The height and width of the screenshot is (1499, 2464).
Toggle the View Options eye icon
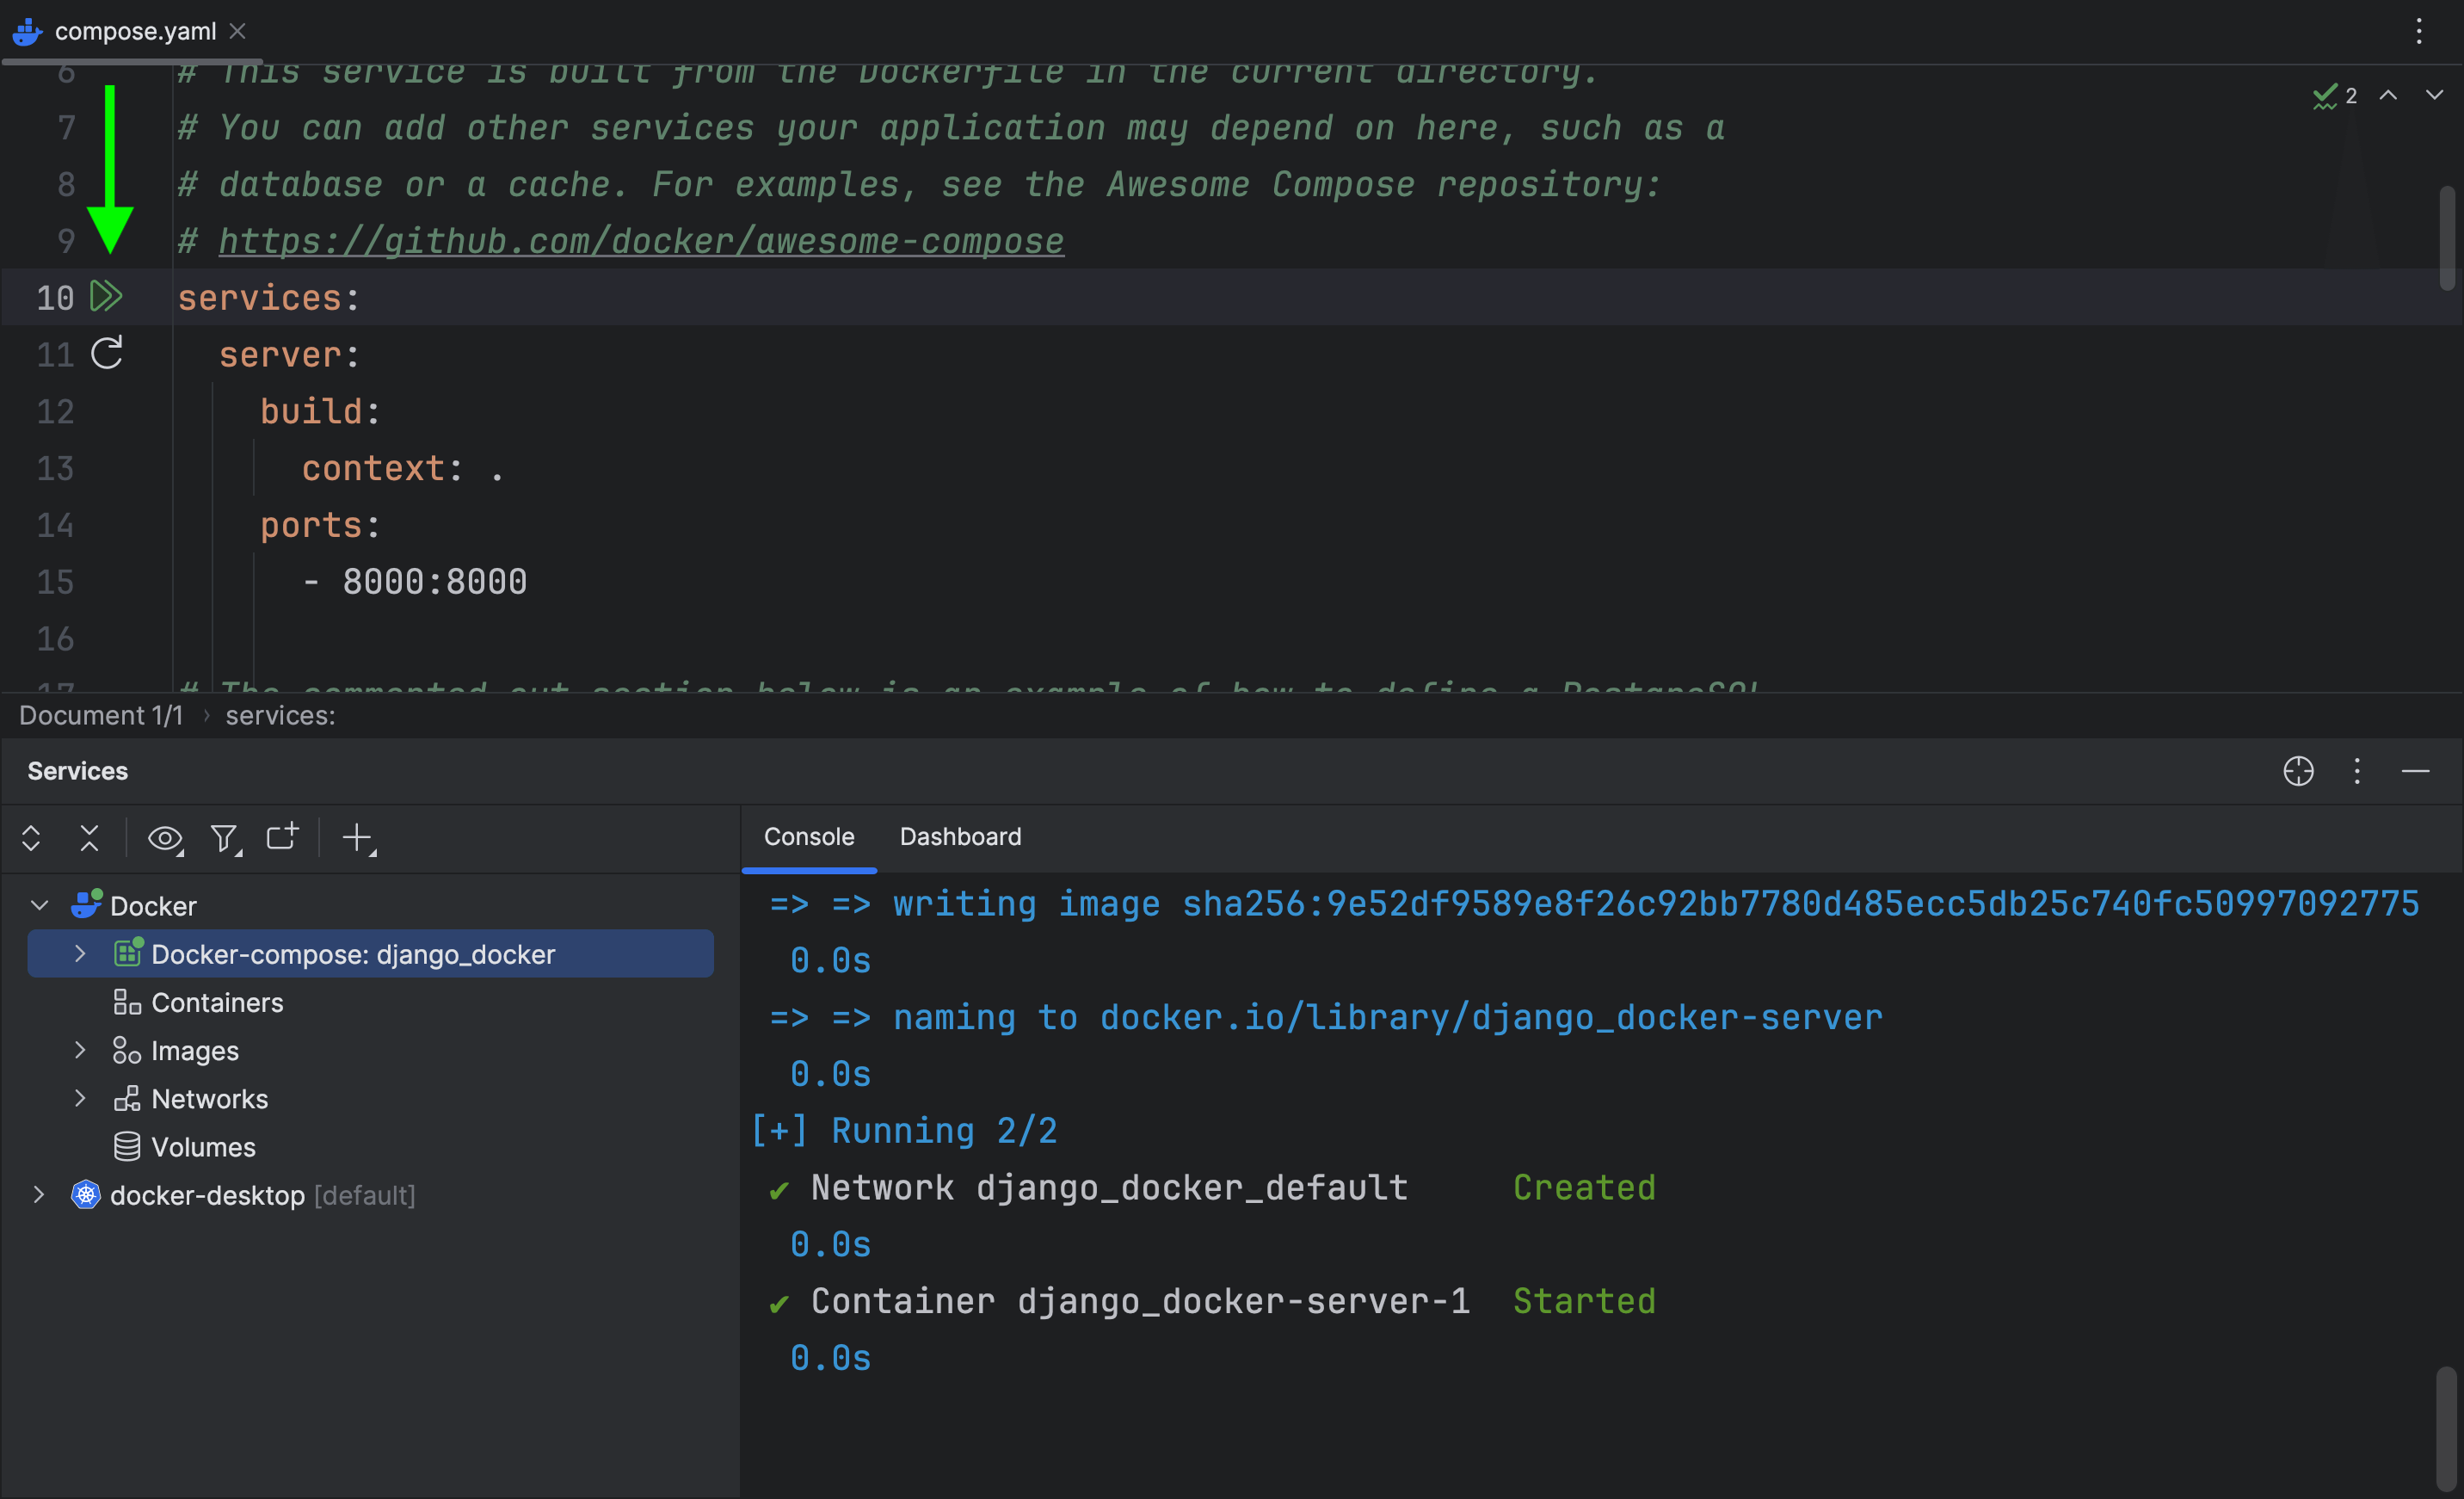click(165, 838)
